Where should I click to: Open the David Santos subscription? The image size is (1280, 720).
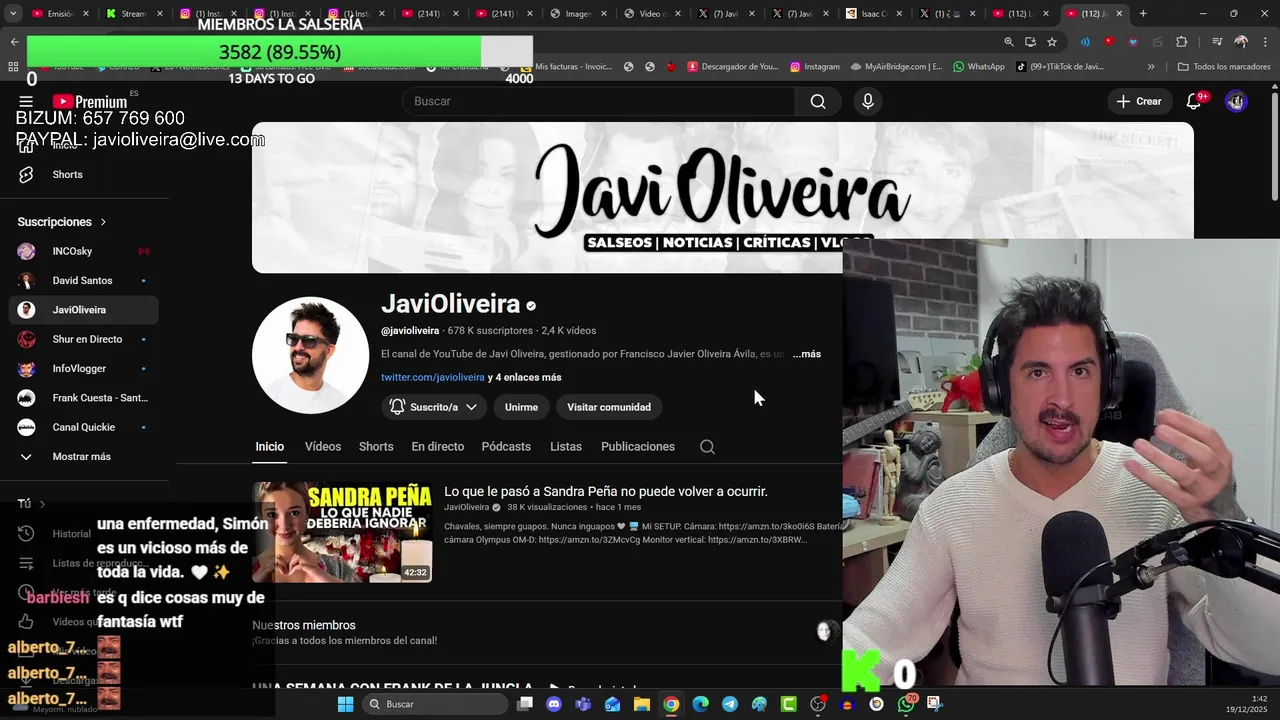84,281
